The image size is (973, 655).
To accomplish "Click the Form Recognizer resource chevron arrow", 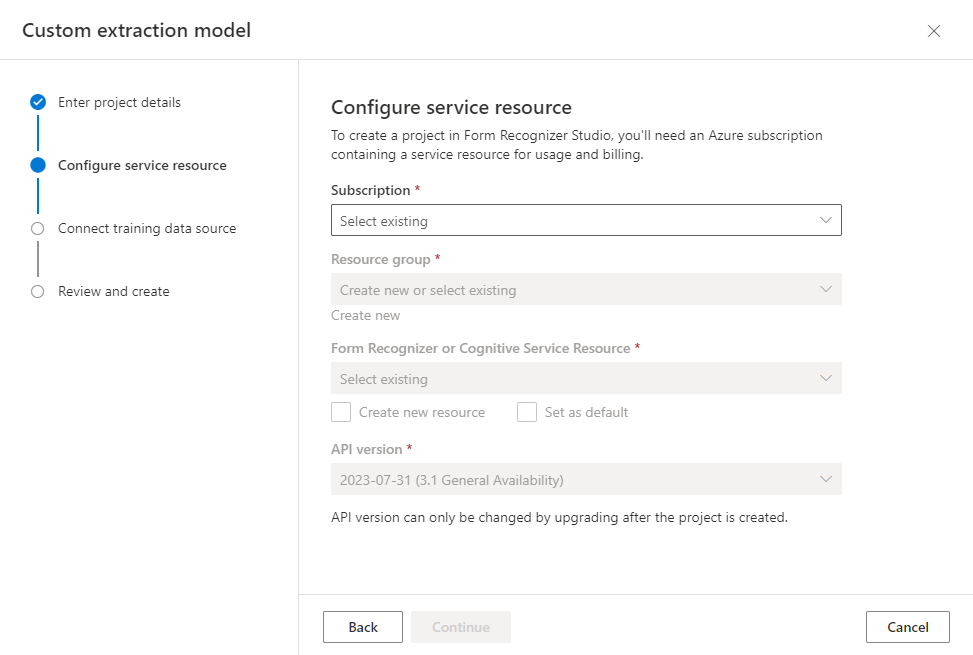I will [825, 378].
